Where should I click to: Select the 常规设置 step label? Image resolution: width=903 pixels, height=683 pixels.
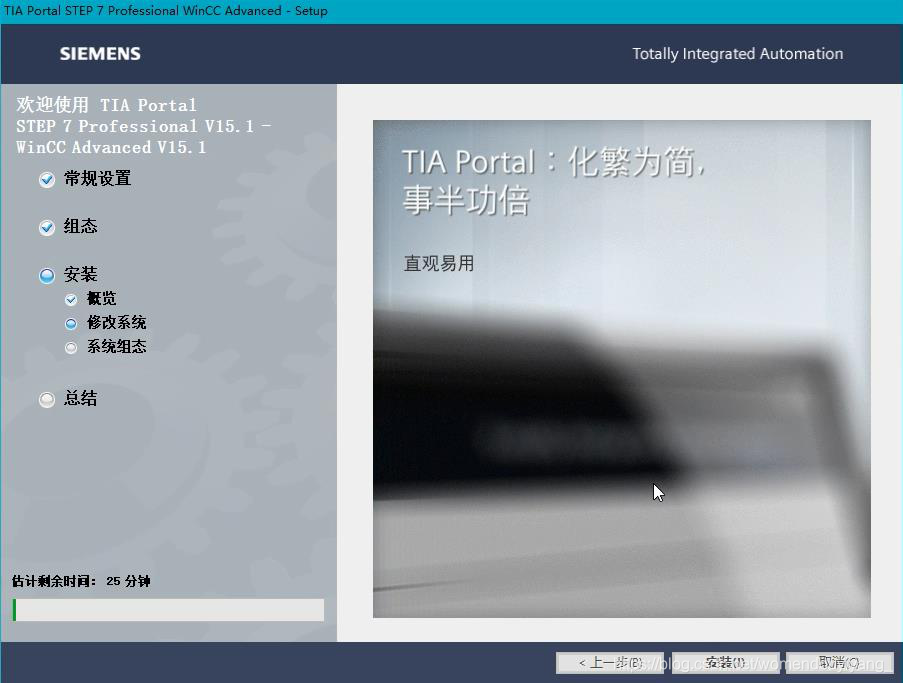97,179
